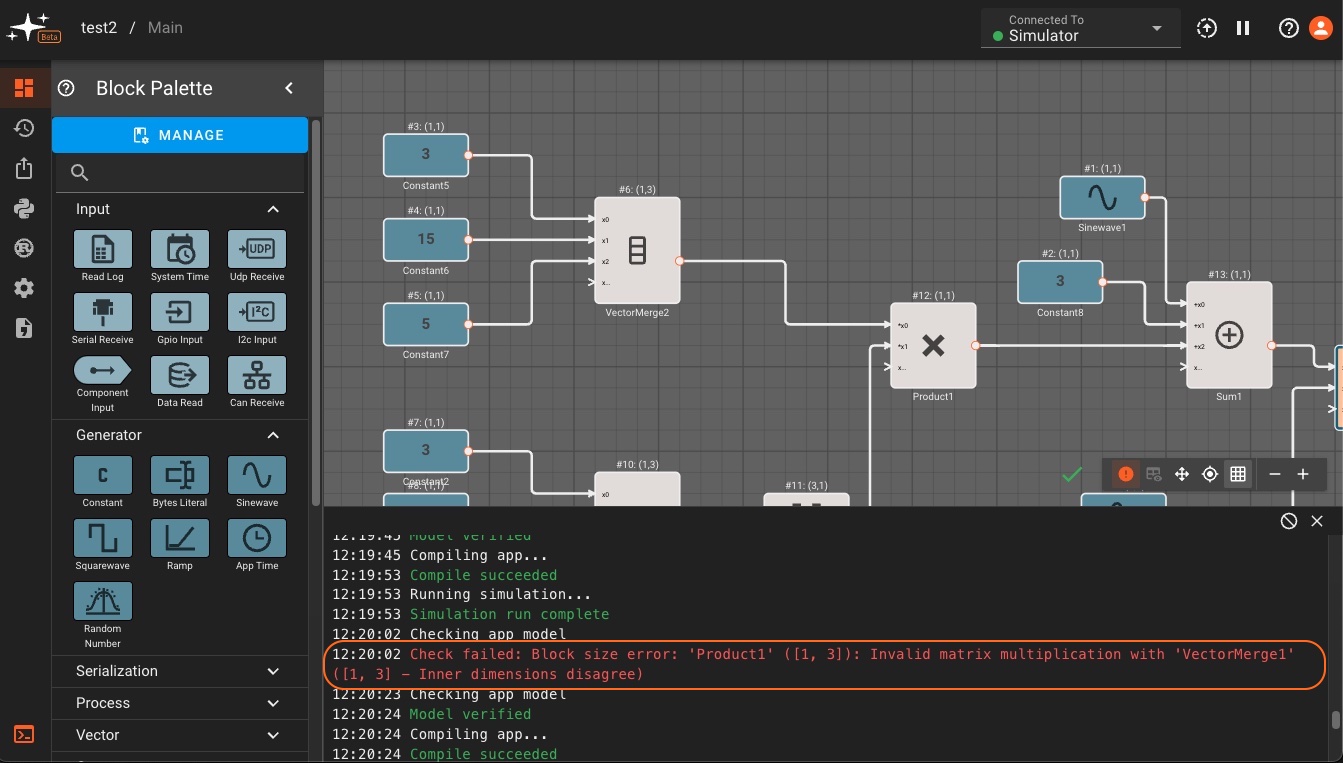Viewport: 1343px width, 763px height.
Task: Open the Python icon in left sidebar
Action: tap(24, 208)
